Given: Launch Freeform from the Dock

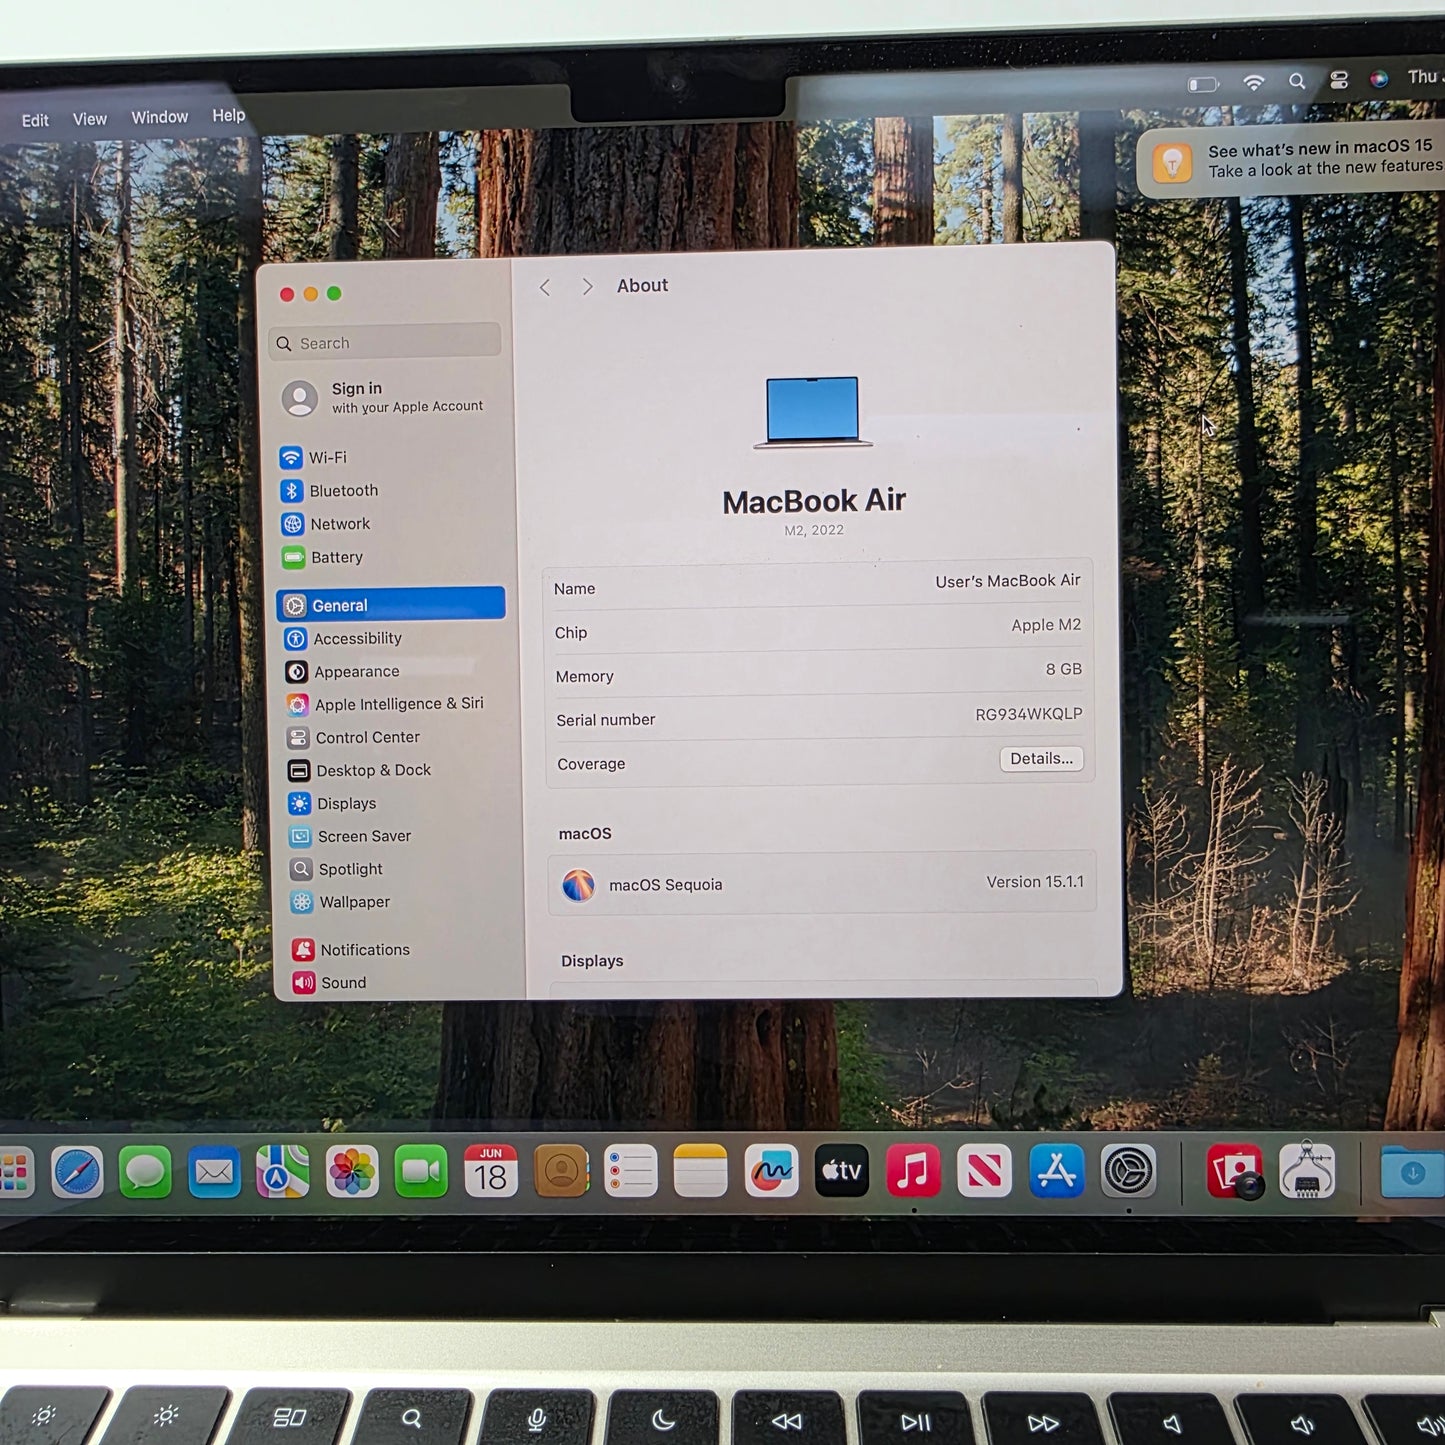Looking at the screenshot, I should pyautogui.click(x=771, y=1171).
